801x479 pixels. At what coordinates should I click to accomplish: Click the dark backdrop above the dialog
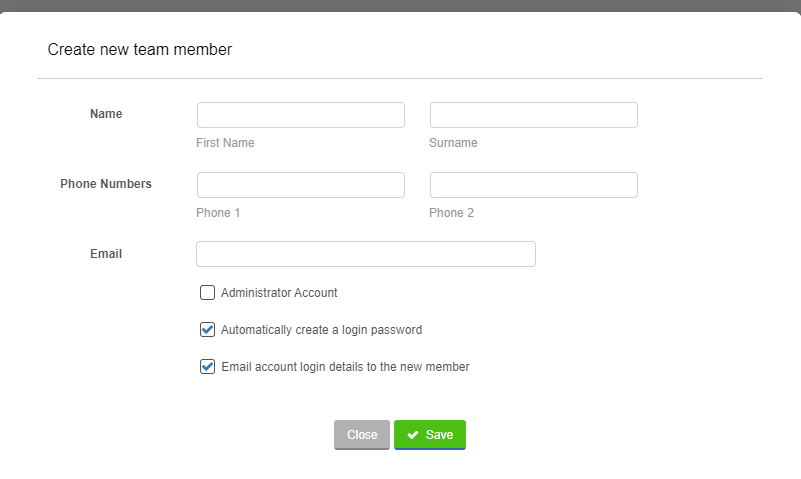[x=400, y=5]
